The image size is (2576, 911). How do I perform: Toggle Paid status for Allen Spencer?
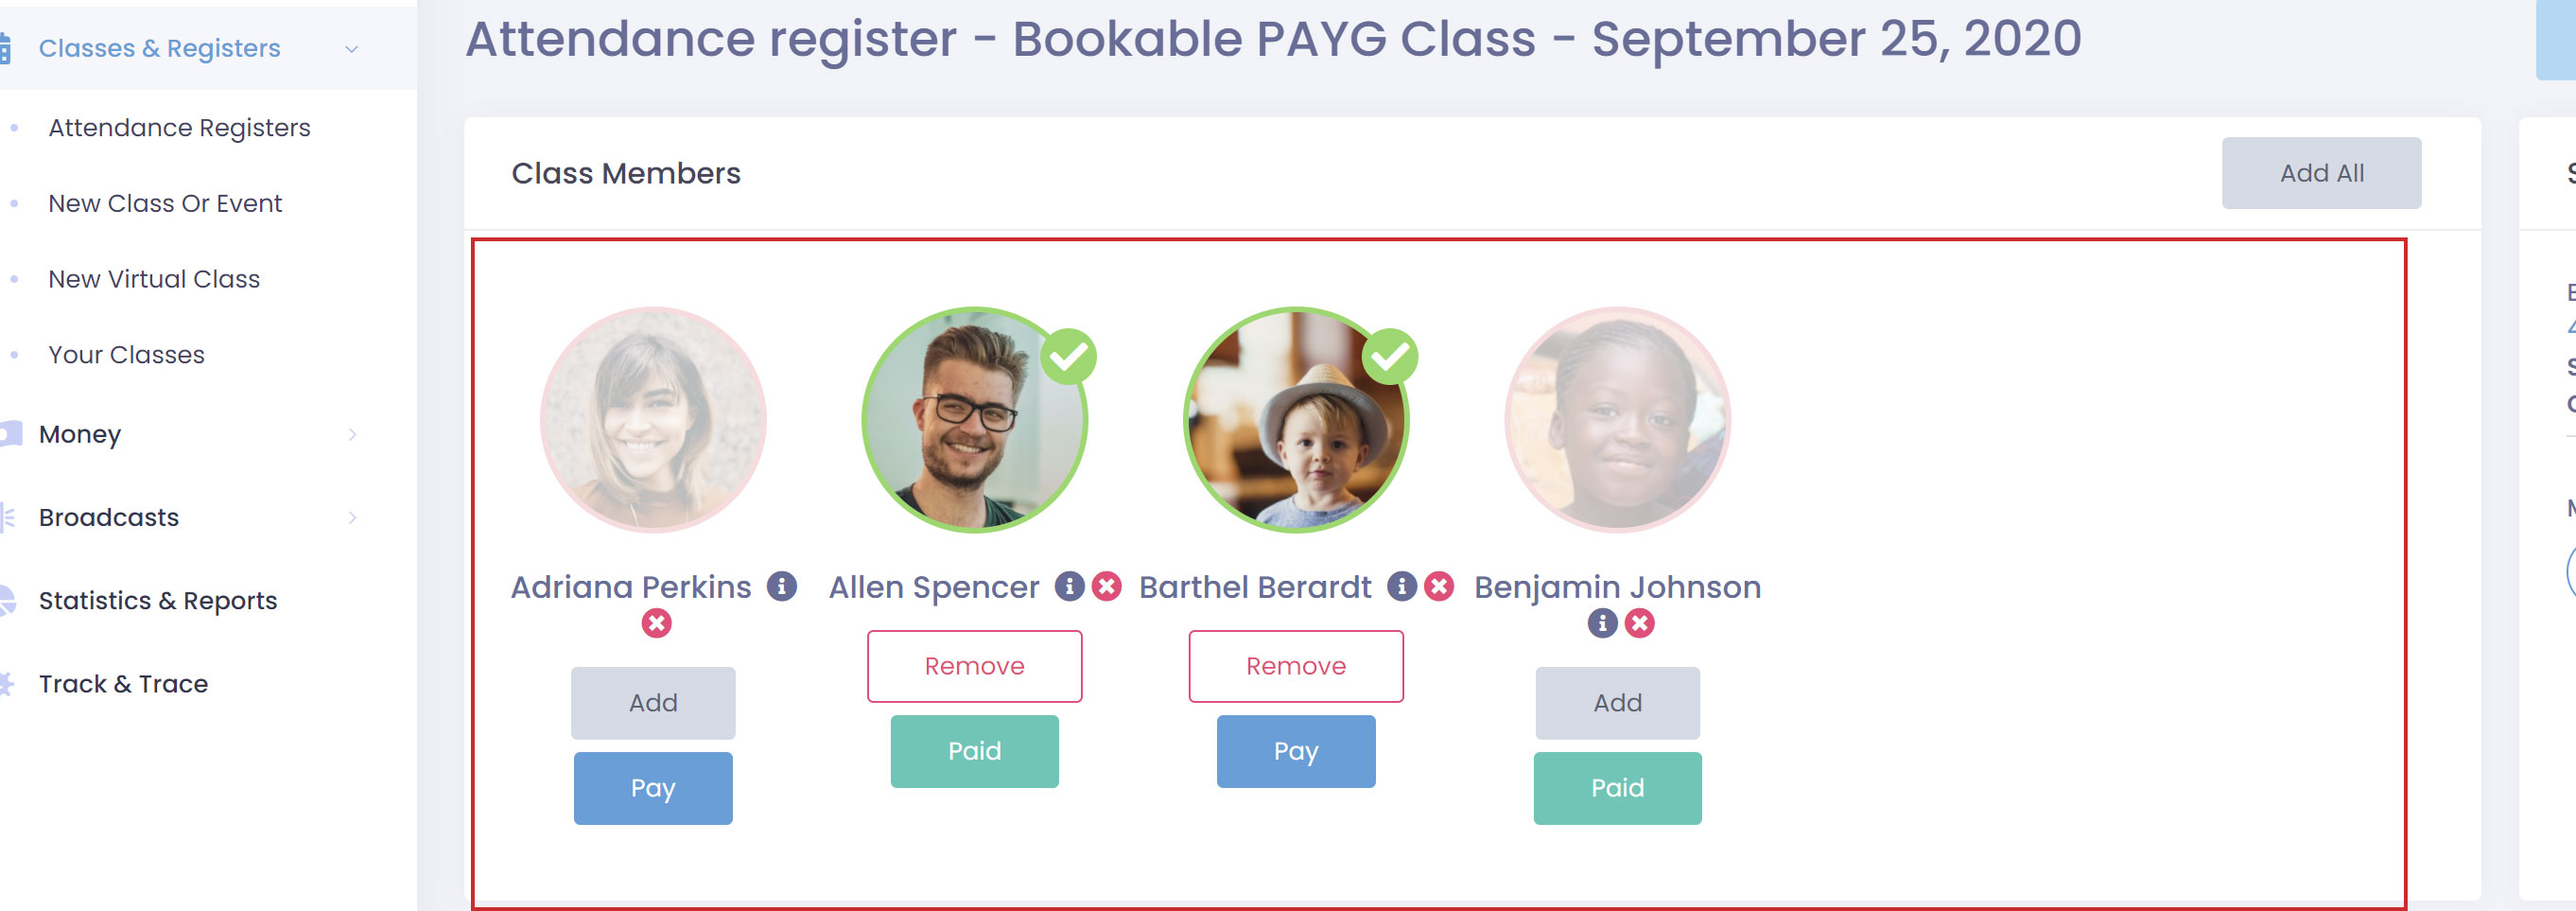974,751
